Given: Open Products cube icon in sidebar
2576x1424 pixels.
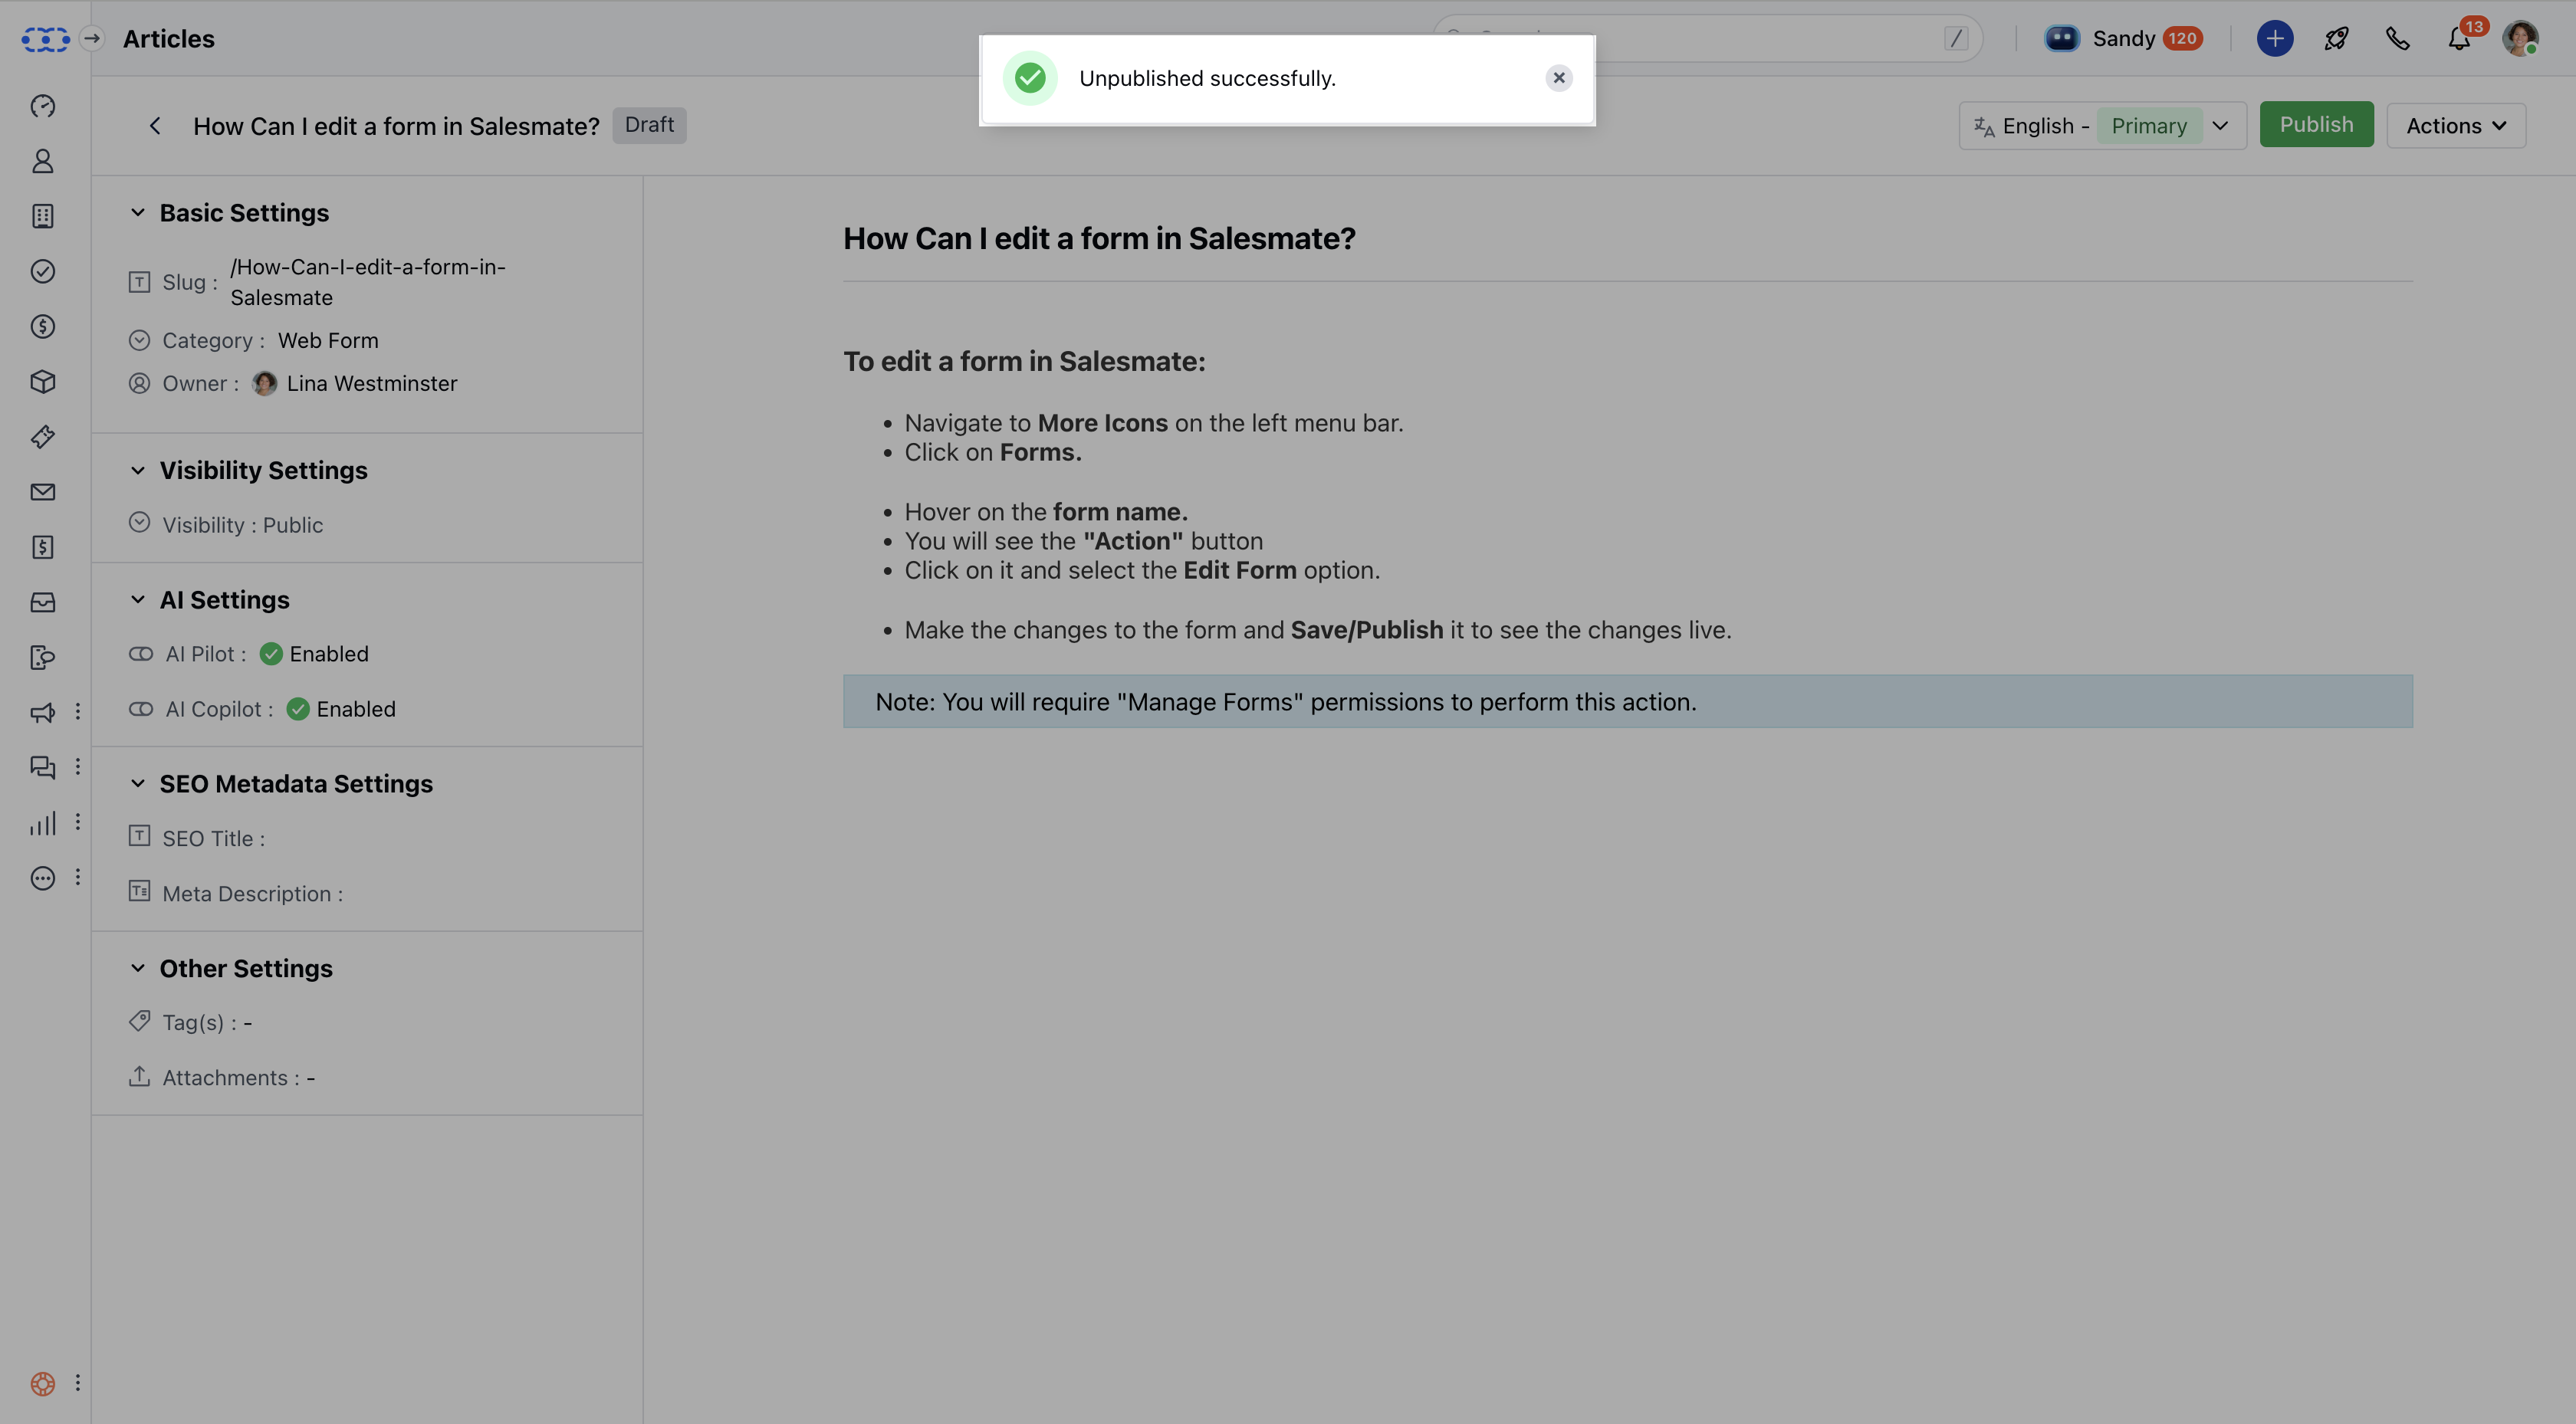Looking at the screenshot, I should (x=42, y=381).
